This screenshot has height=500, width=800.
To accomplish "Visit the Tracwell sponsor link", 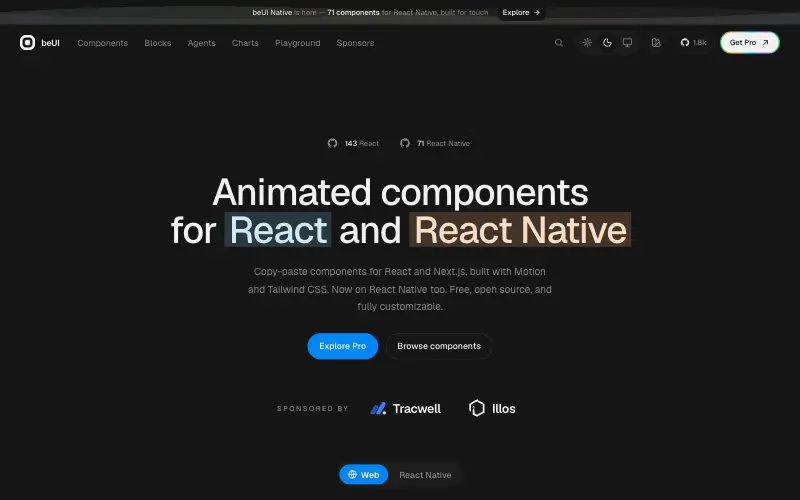I will pyautogui.click(x=406, y=409).
